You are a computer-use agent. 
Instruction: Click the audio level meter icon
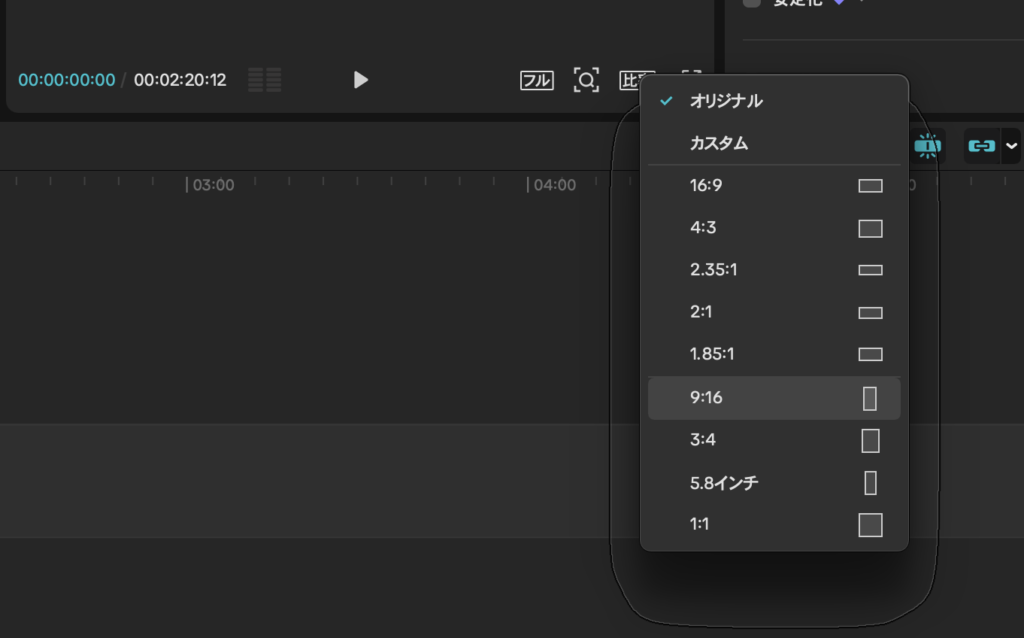(264, 80)
